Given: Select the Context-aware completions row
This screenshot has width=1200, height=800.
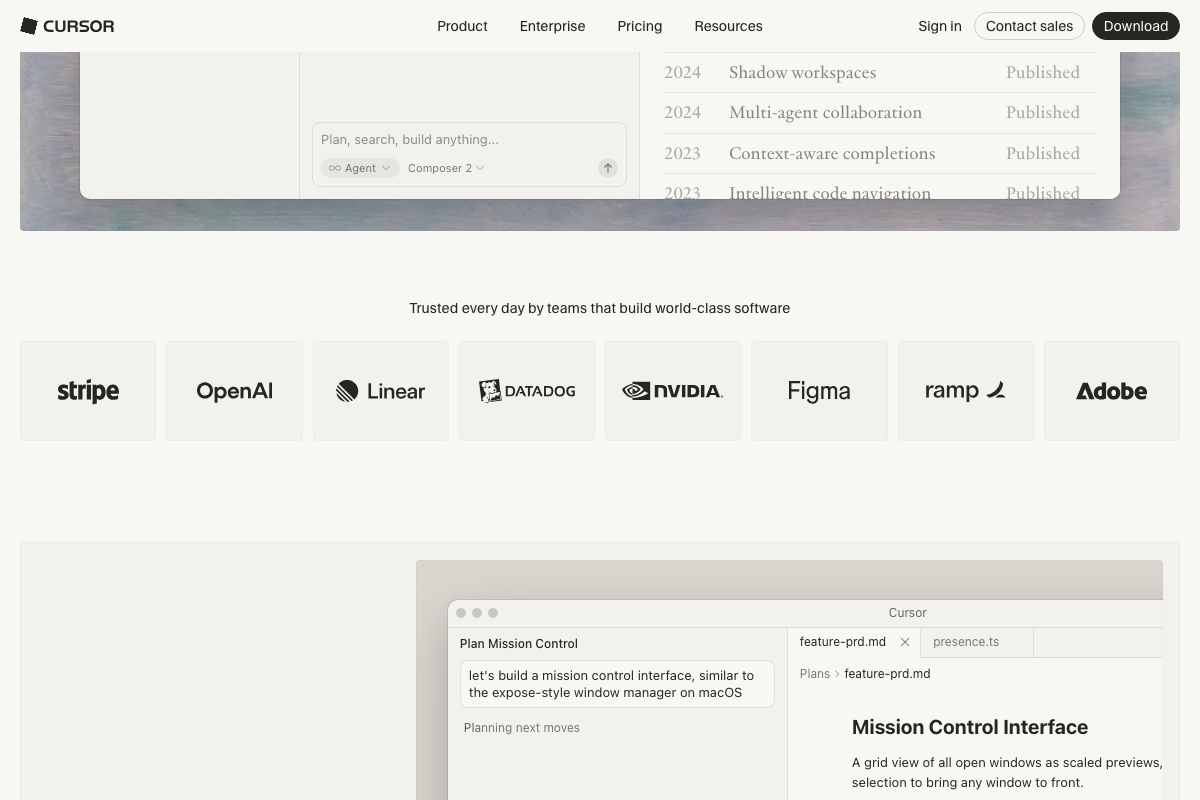Looking at the screenshot, I should coord(880,153).
